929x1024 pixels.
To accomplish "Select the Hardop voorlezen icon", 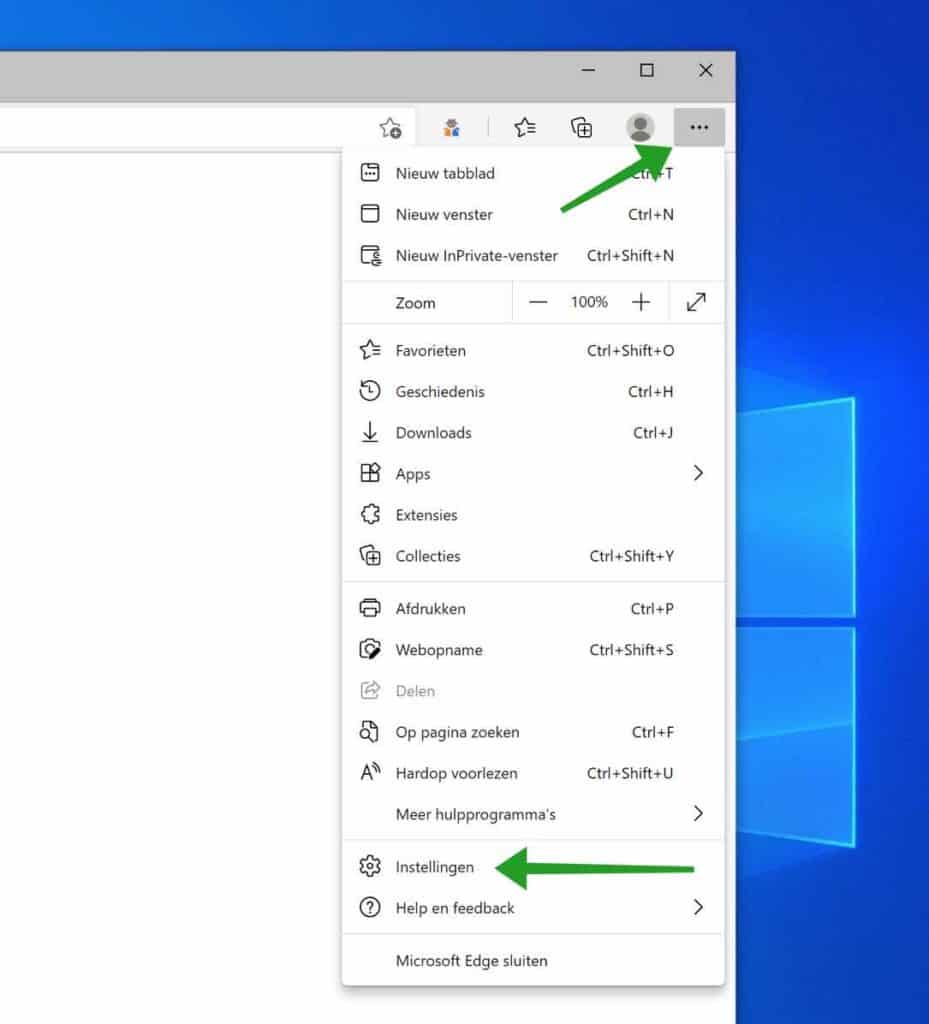I will [370, 772].
